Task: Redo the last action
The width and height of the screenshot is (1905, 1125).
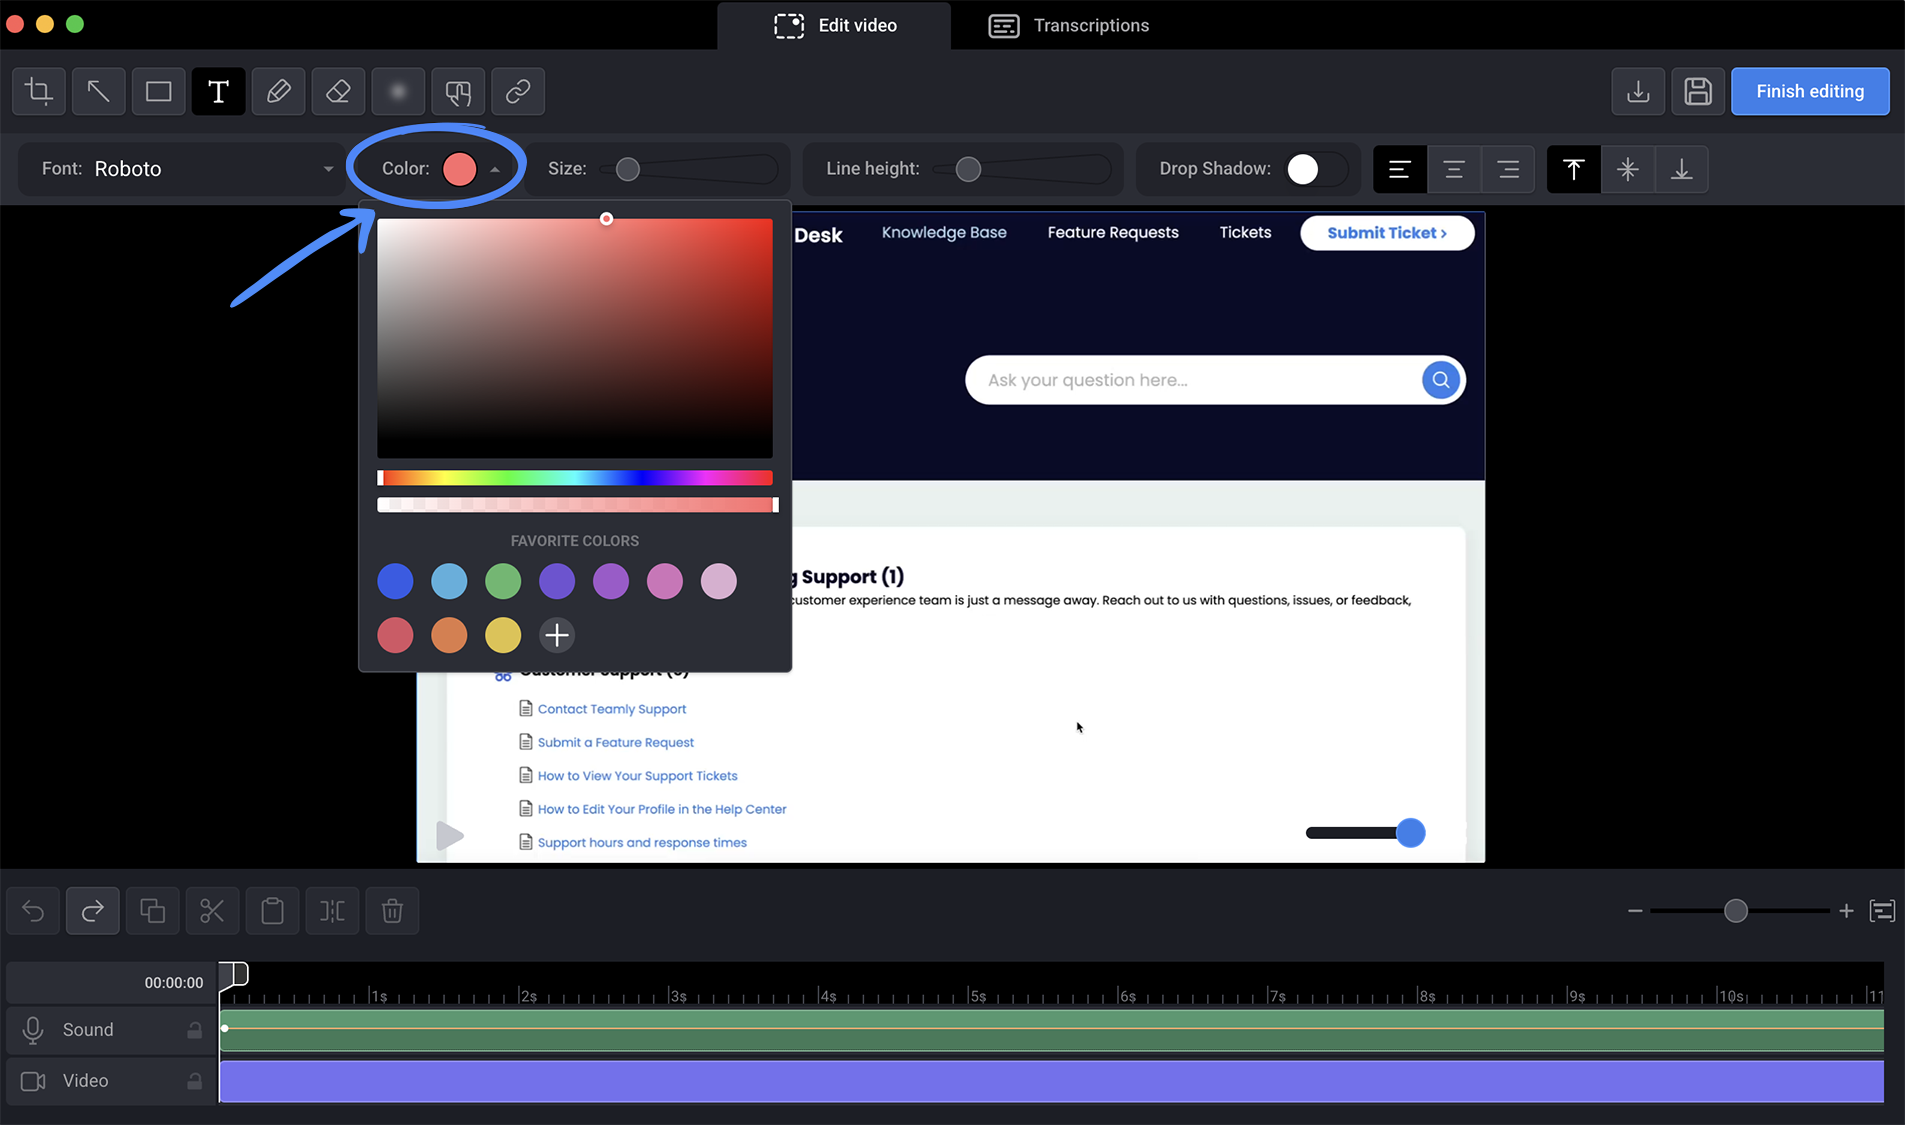Action: (x=93, y=911)
